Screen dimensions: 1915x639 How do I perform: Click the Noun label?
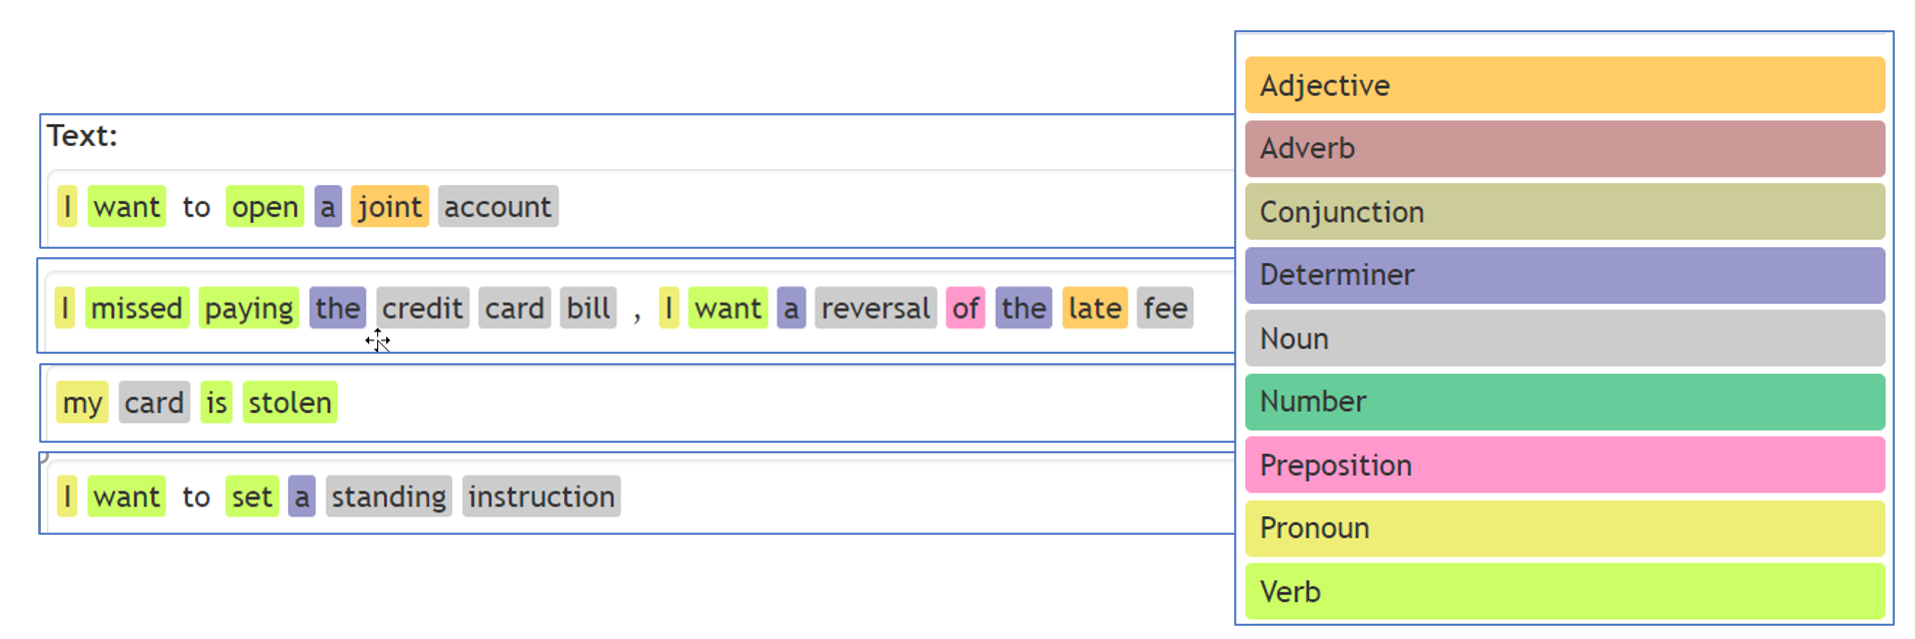1564,339
